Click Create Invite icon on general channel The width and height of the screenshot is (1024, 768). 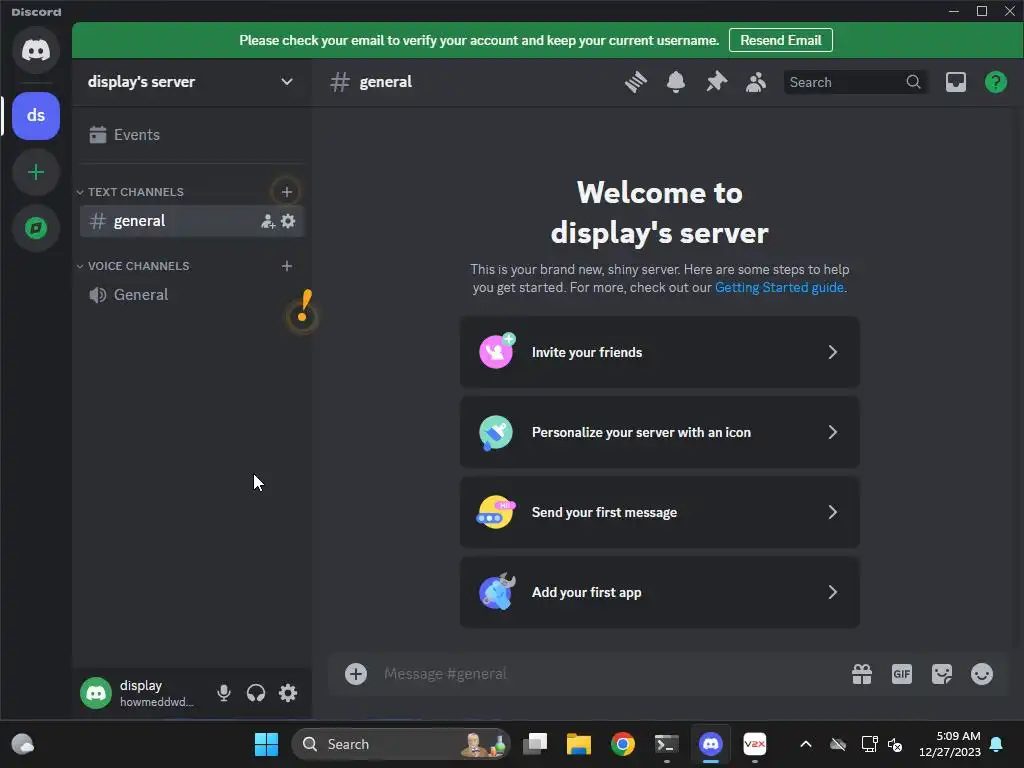268,221
